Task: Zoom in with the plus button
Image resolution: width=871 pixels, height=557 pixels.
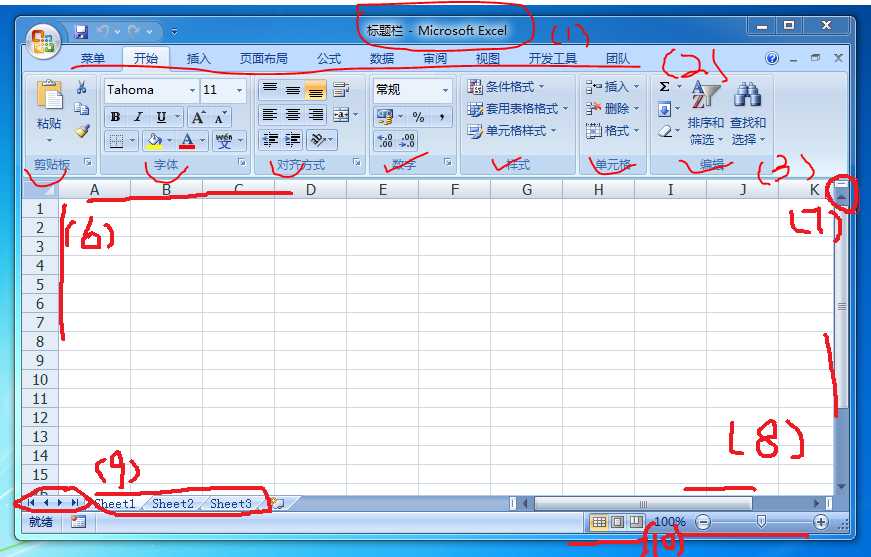Action: click(x=820, y=522)
